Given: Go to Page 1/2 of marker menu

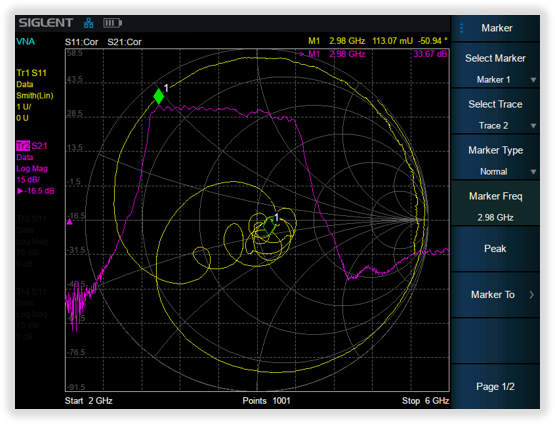Looking at the screenshot, I should coord(495,386).
